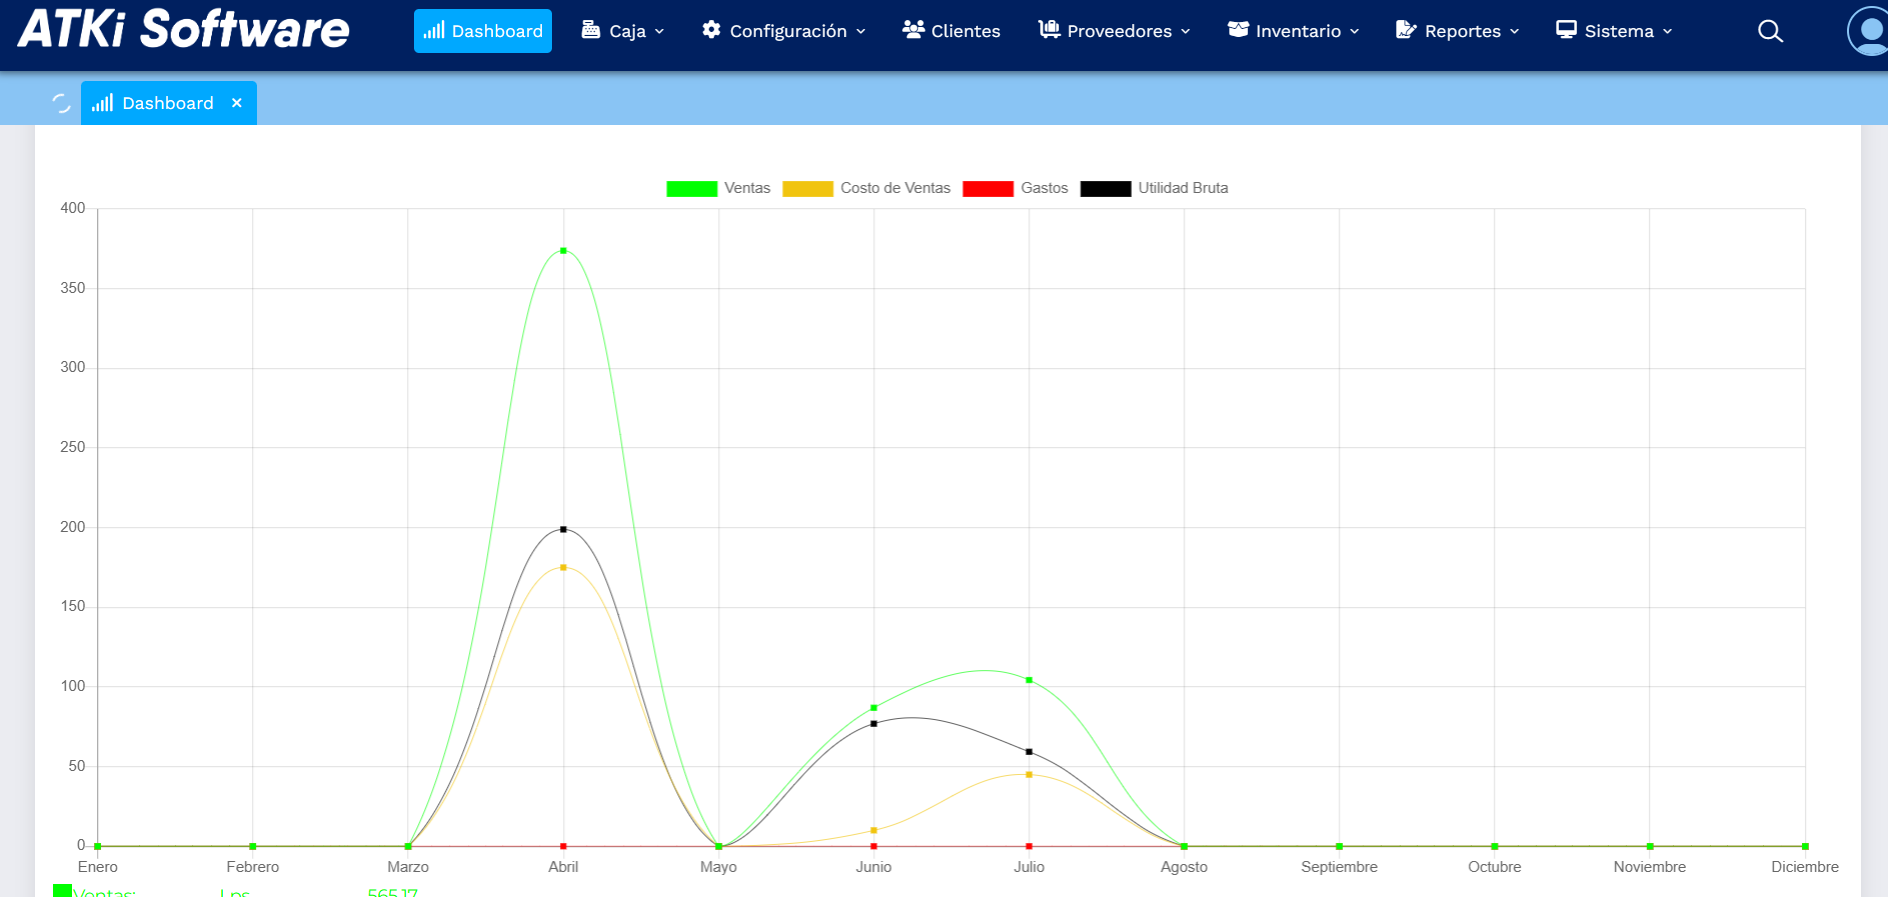1888x897 pixels.
Task: Hide the Gastos series via legend
Action: 1015,188
